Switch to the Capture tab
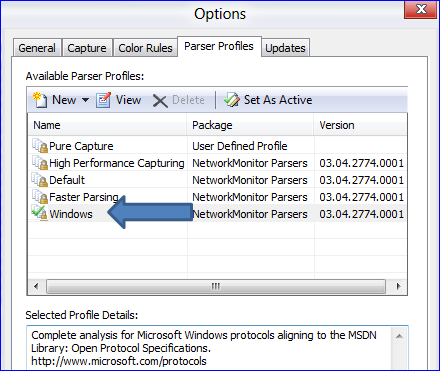Image resolution: width=440 pixels, height=371 pixels. pyautogui.click(x=87, y=48)
